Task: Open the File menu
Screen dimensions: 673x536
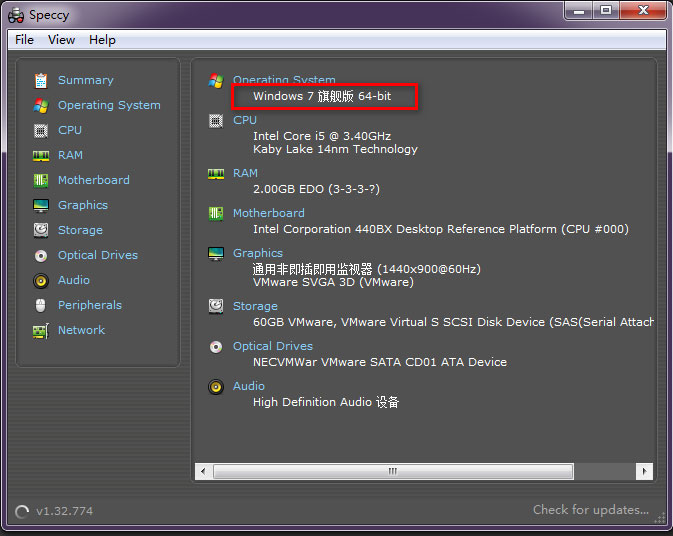Action: tap(24, 40)
